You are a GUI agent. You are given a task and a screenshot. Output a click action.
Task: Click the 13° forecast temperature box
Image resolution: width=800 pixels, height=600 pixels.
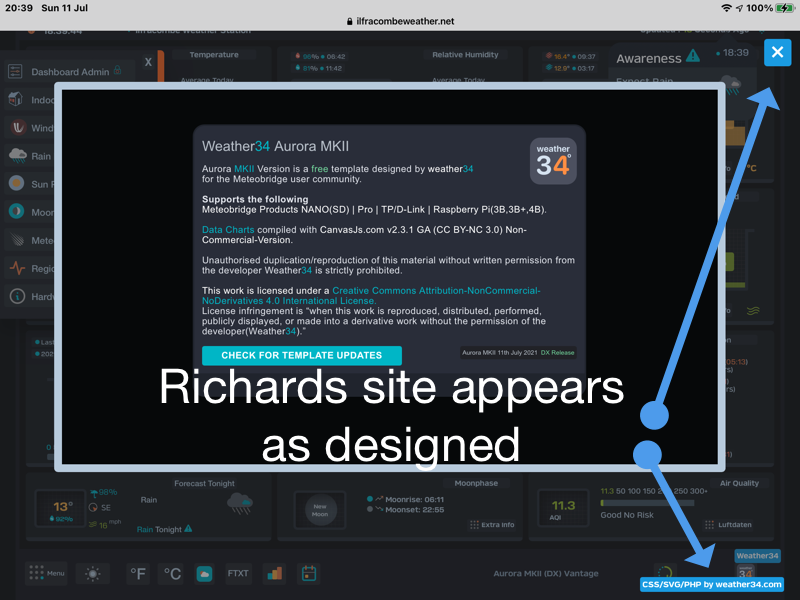click(x=62, y=508)
